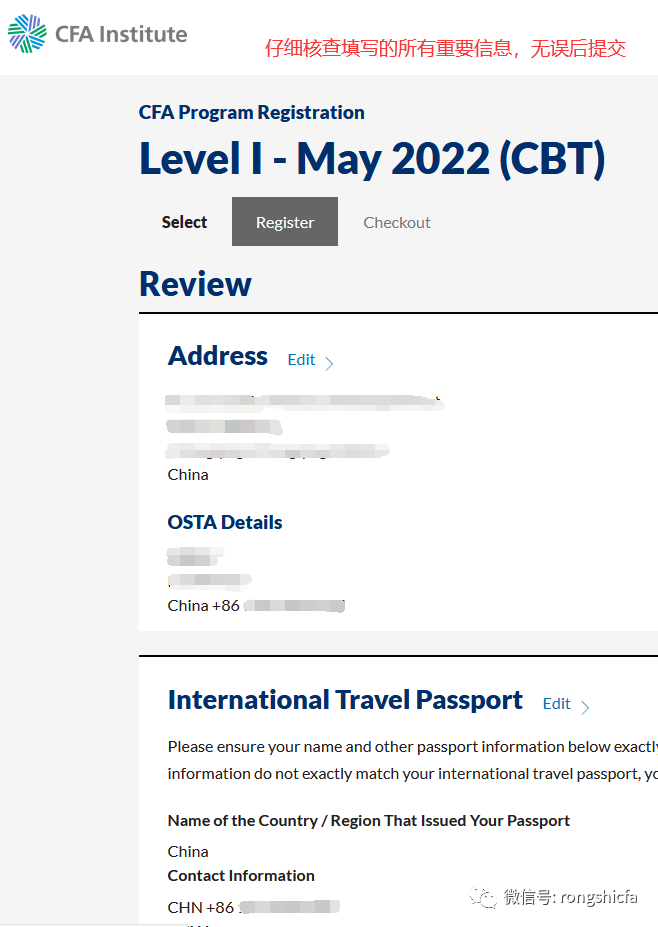Edit the Address section
658x927 pixels.
(302, 360)
